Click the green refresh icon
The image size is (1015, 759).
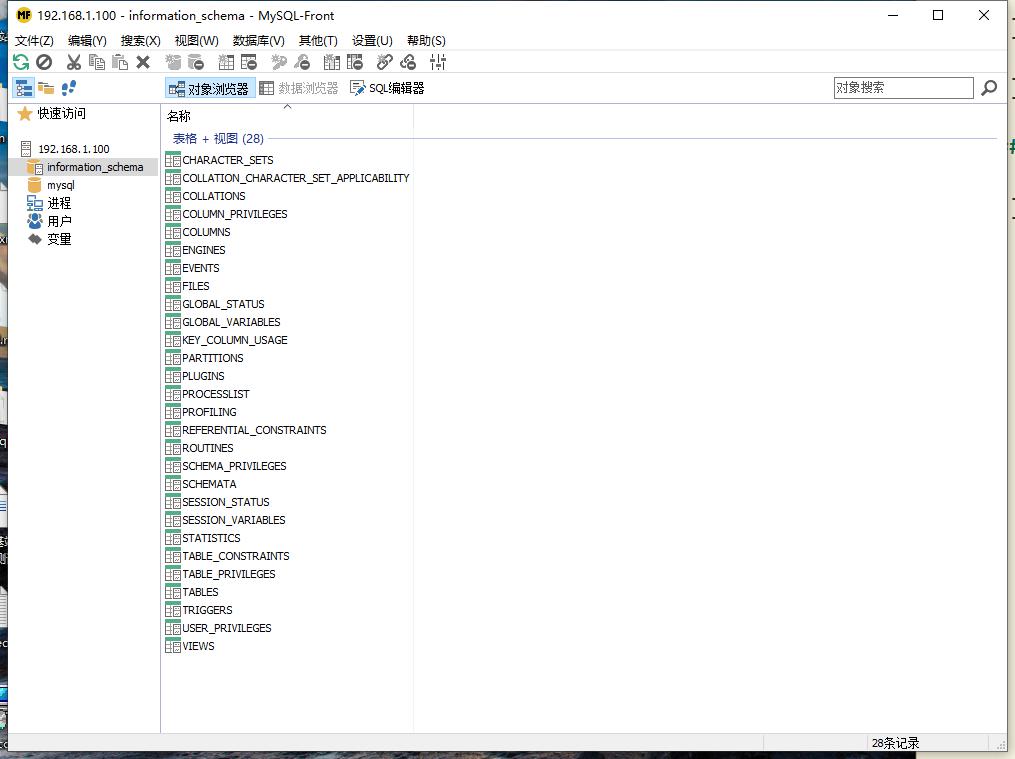click(21, 62)
